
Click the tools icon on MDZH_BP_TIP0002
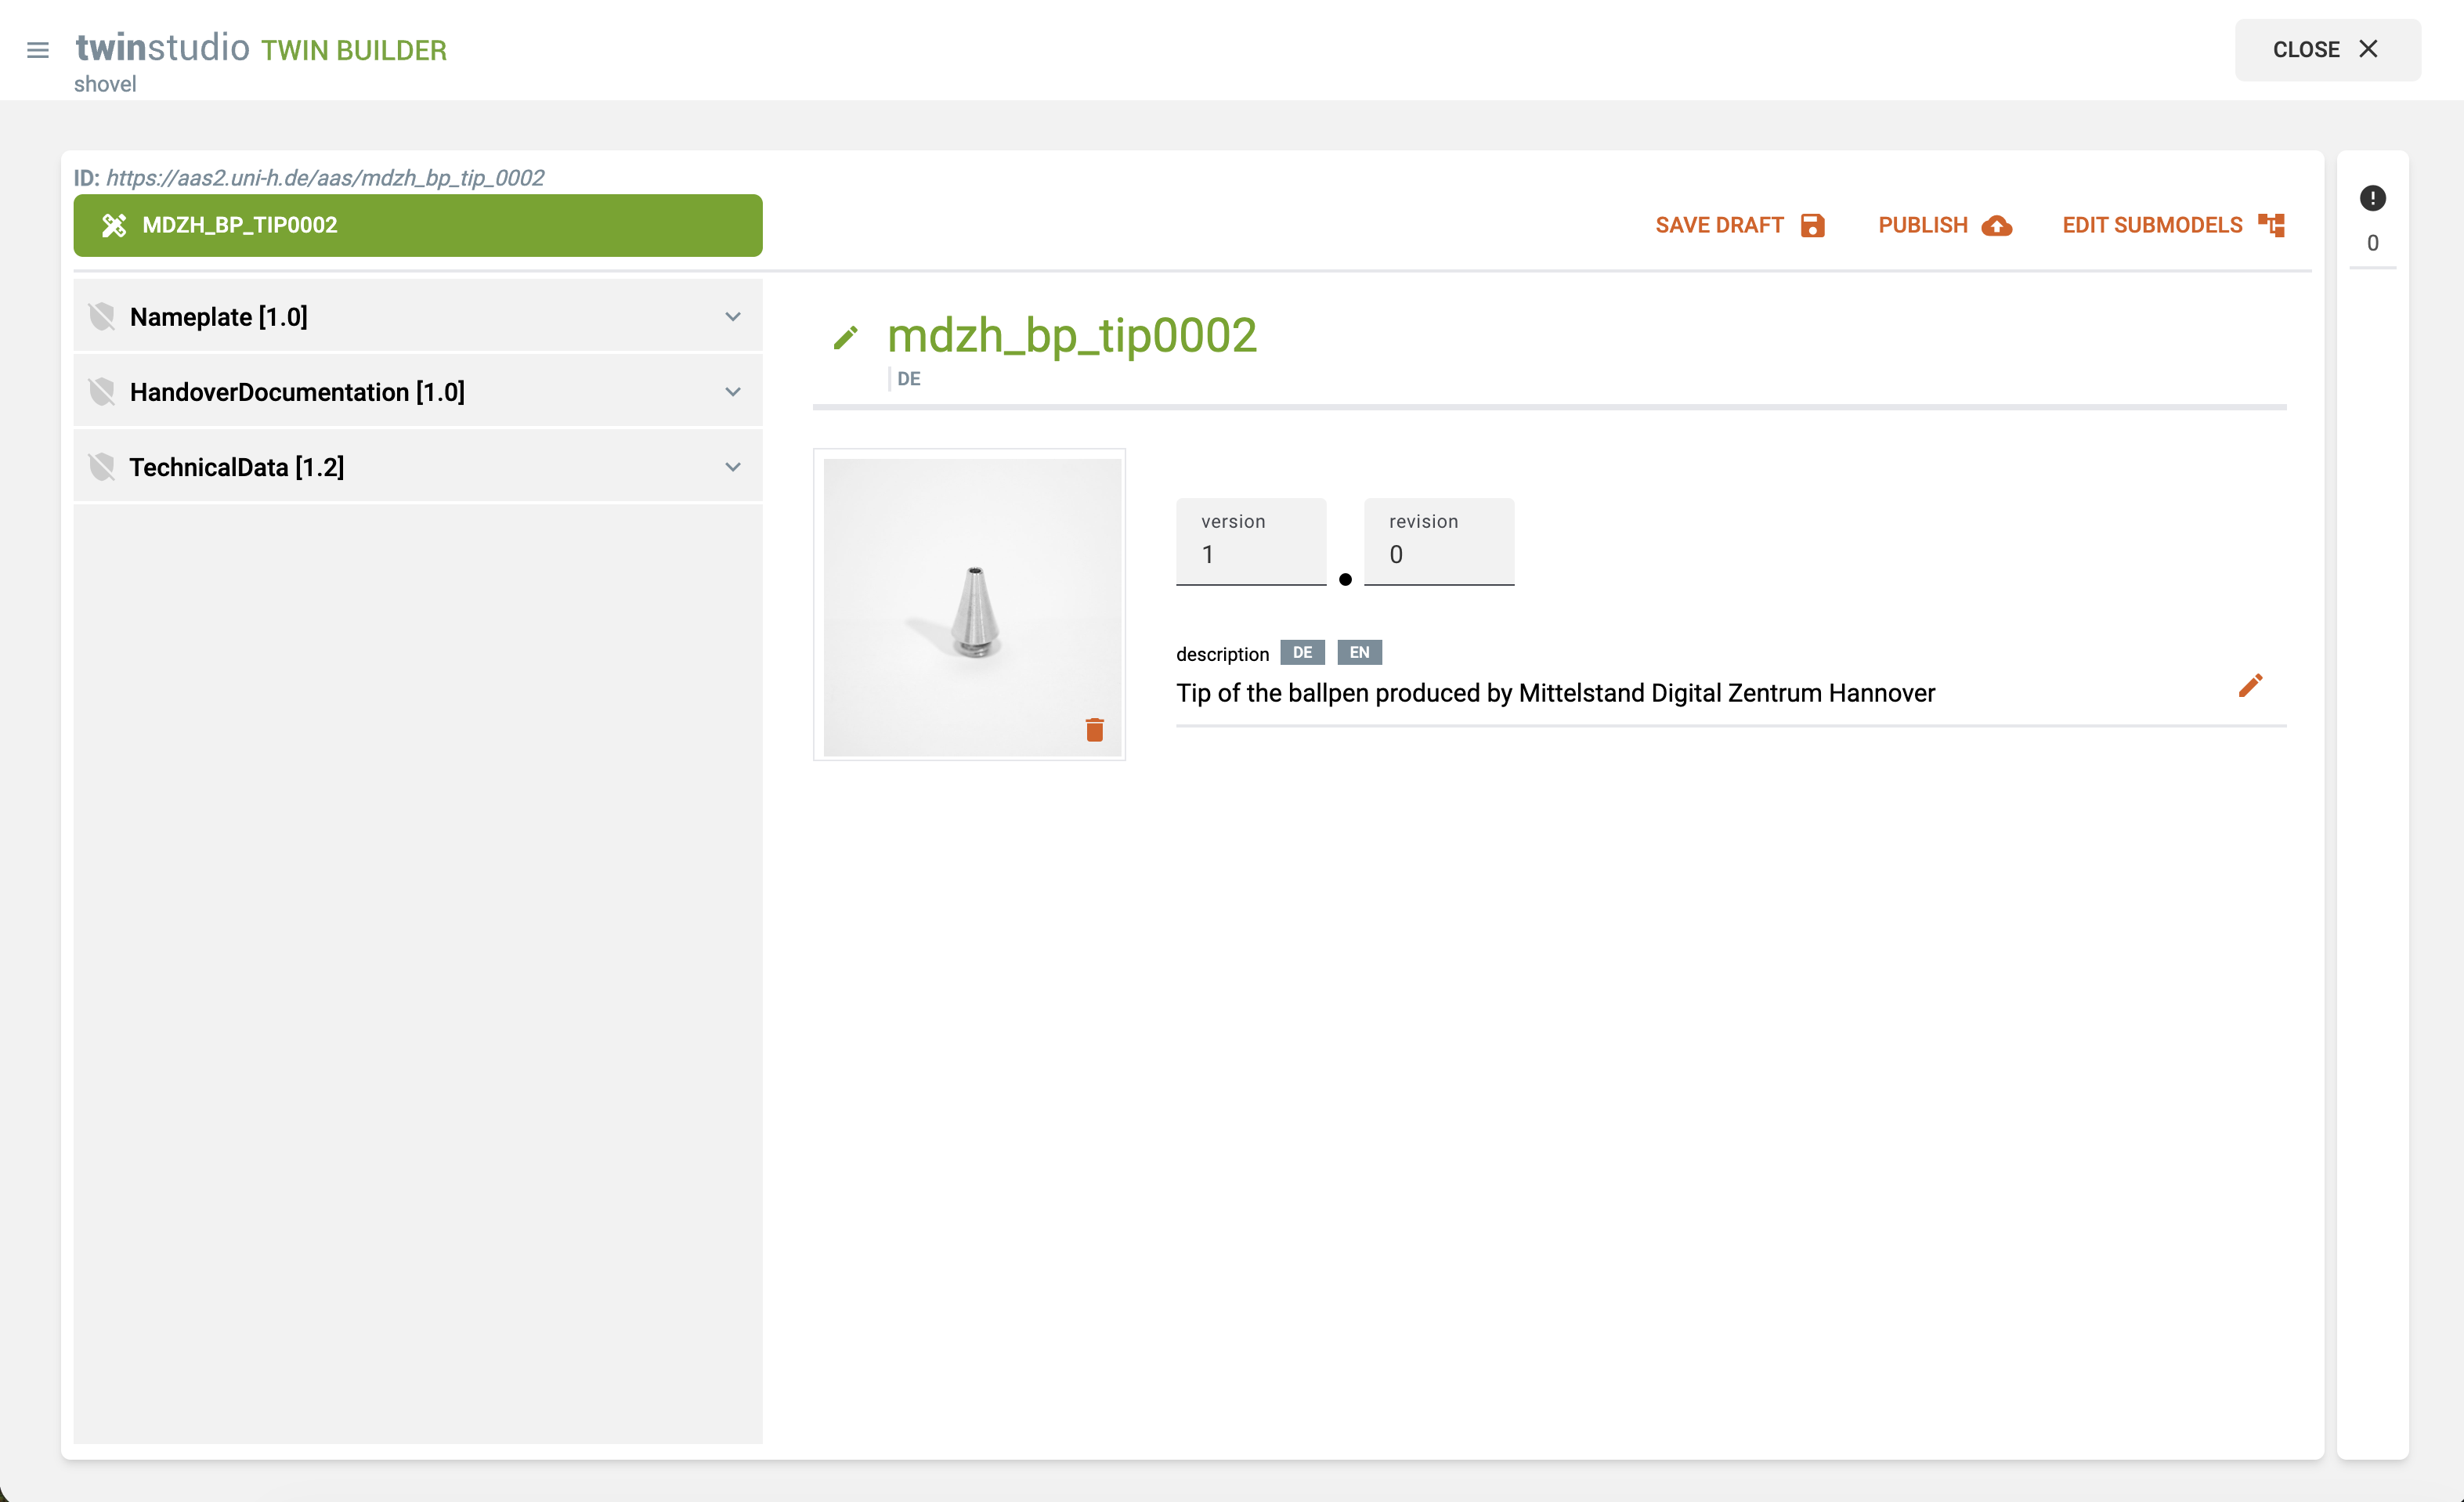(x=114, y=226)
